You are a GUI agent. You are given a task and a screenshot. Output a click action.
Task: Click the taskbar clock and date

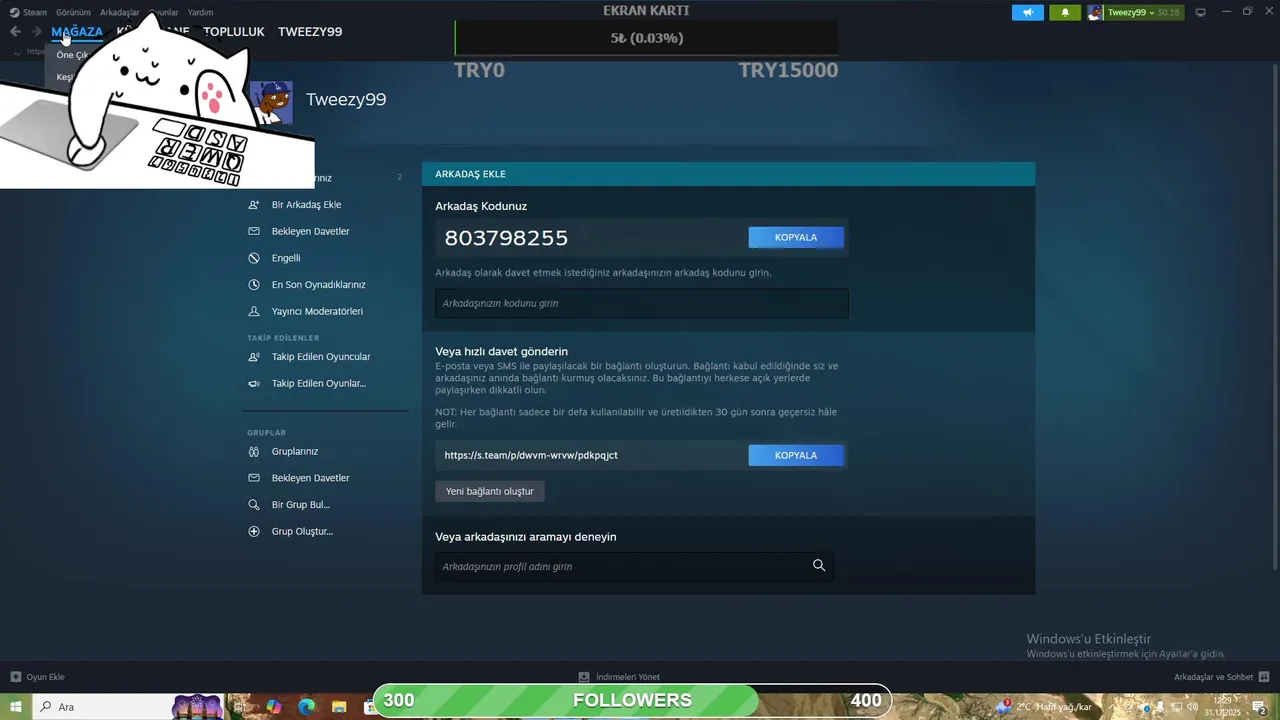tap(1222, 707)
